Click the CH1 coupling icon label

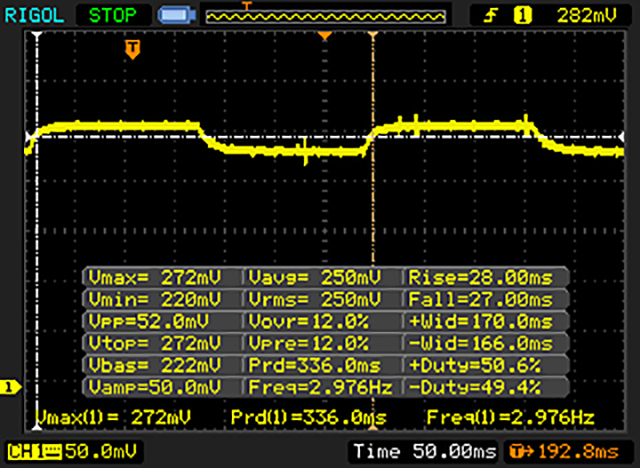click(x=34, y=452)
